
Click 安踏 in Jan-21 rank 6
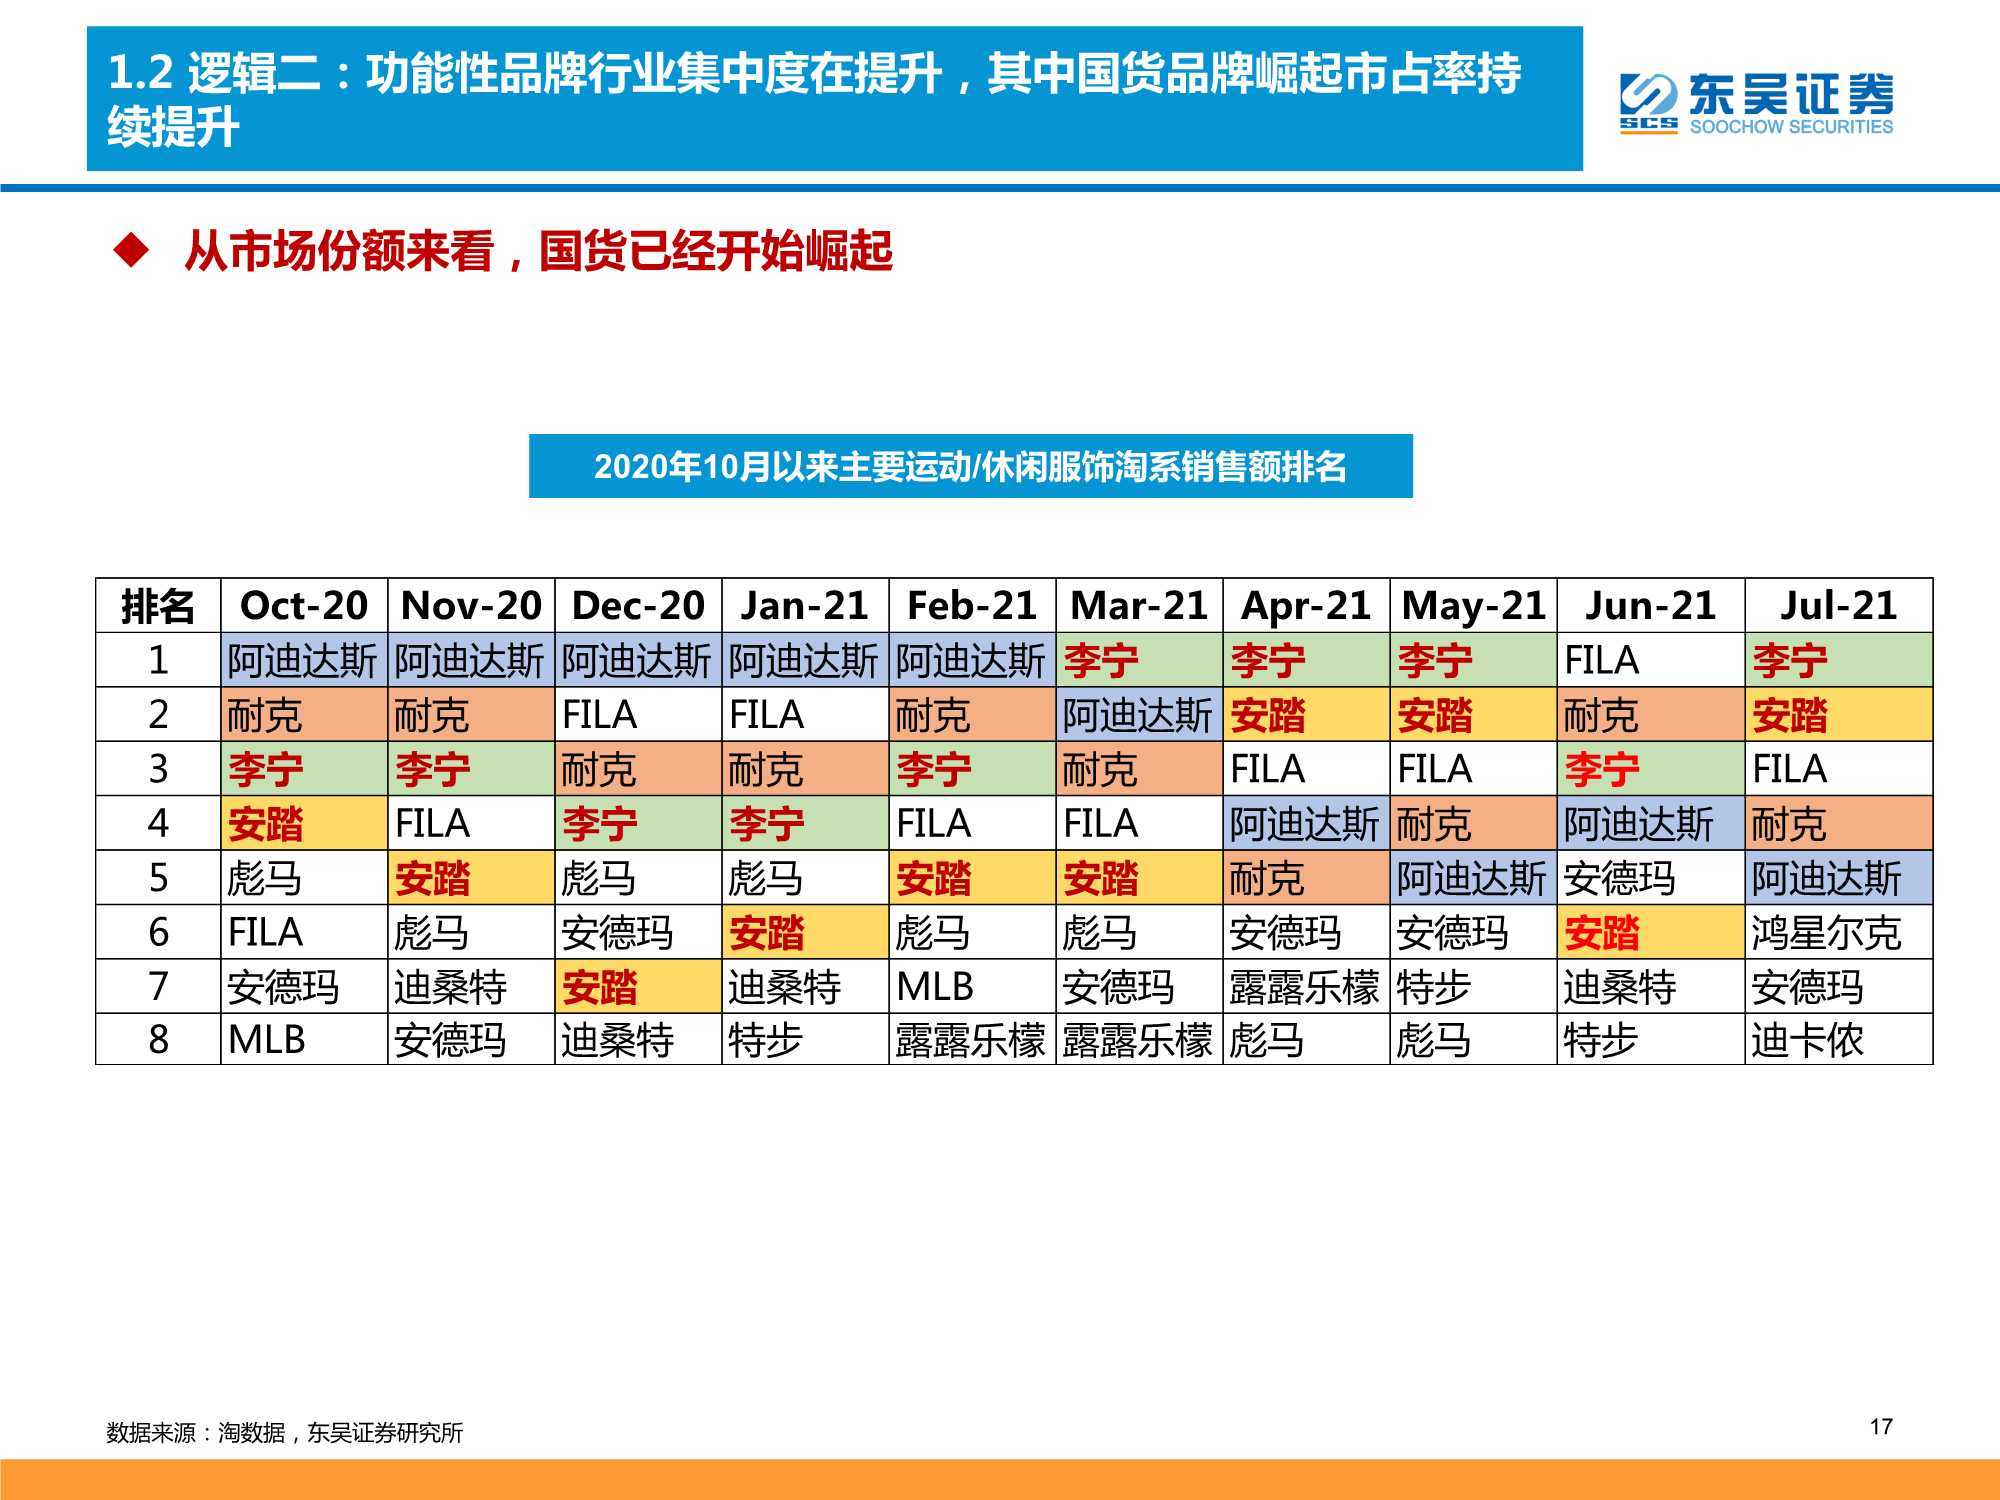click(805, 932)
